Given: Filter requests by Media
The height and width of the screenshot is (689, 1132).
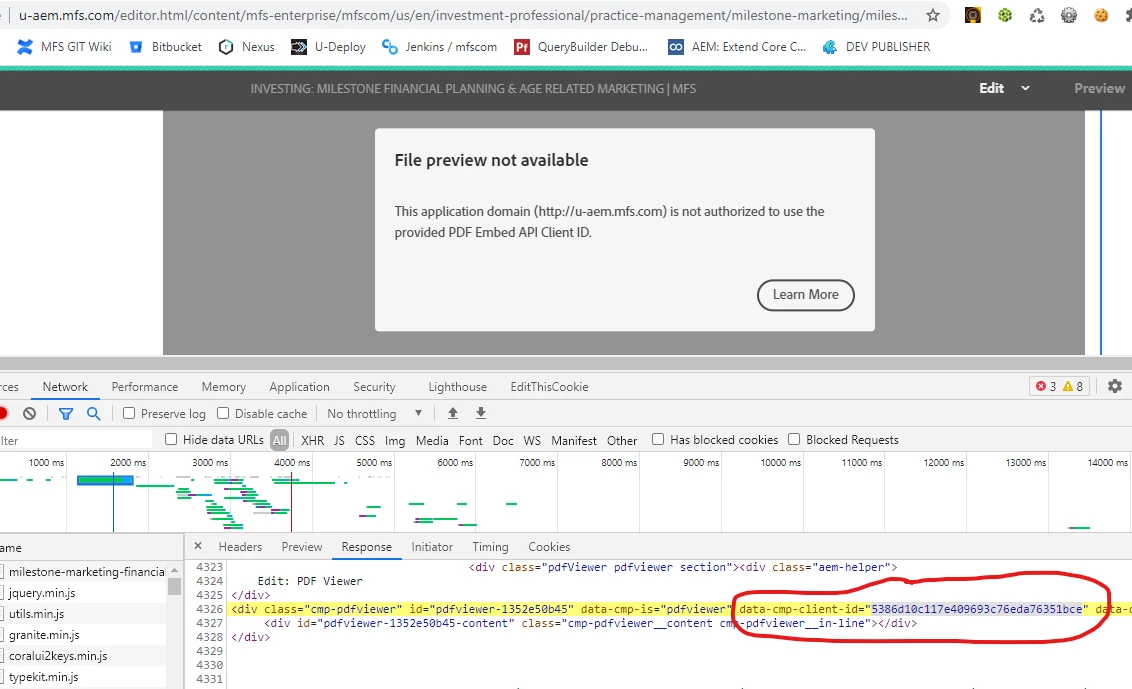Looking at the screenshot, I should click(432, 441).
